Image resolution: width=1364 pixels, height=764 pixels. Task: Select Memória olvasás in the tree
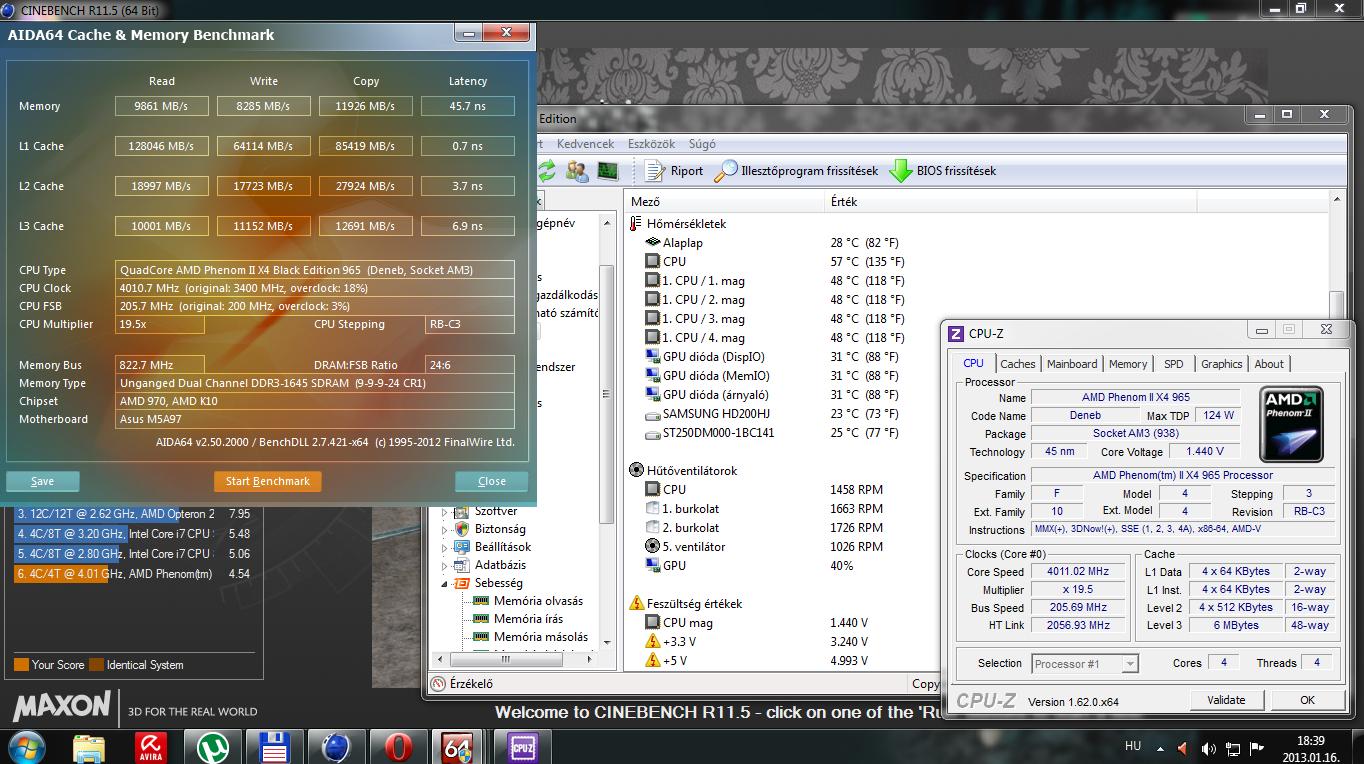(x=538, y=601)
